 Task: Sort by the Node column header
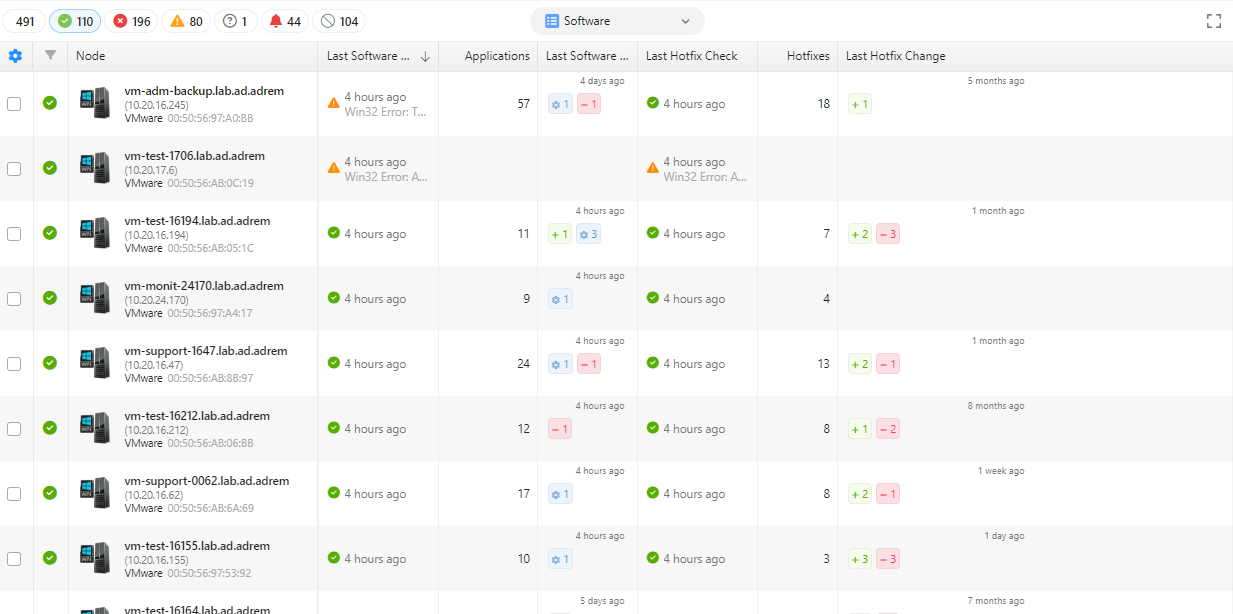click(x=90, y=56)
